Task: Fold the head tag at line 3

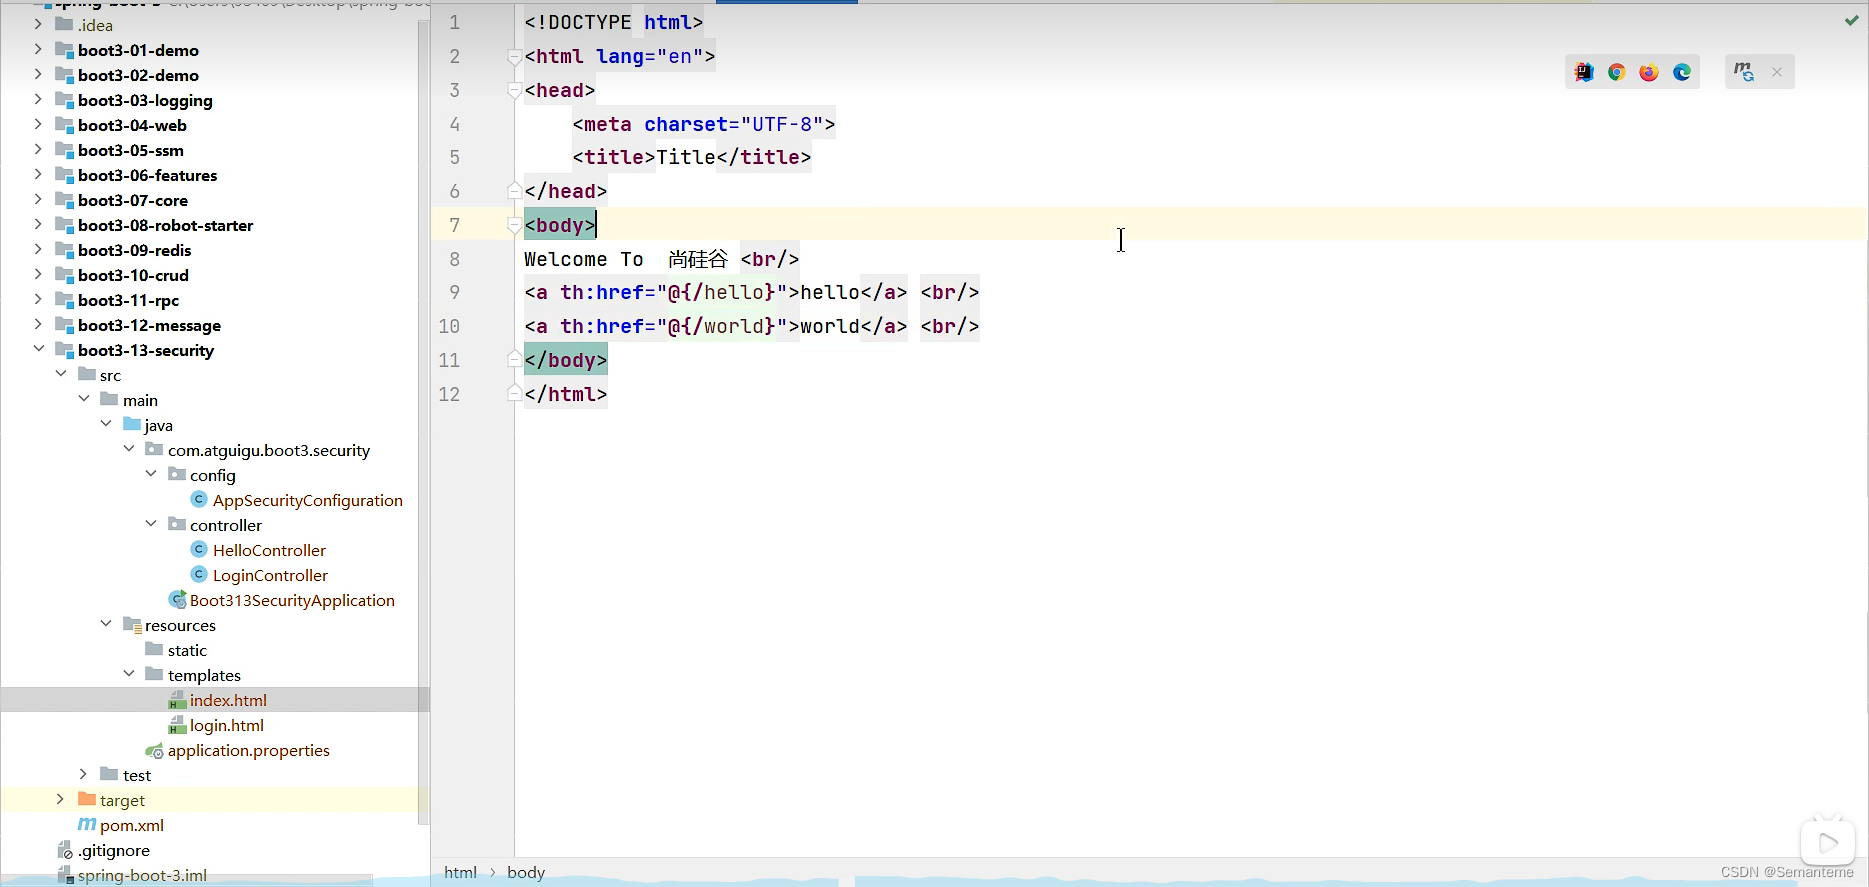Action: [x=514, y=91]
